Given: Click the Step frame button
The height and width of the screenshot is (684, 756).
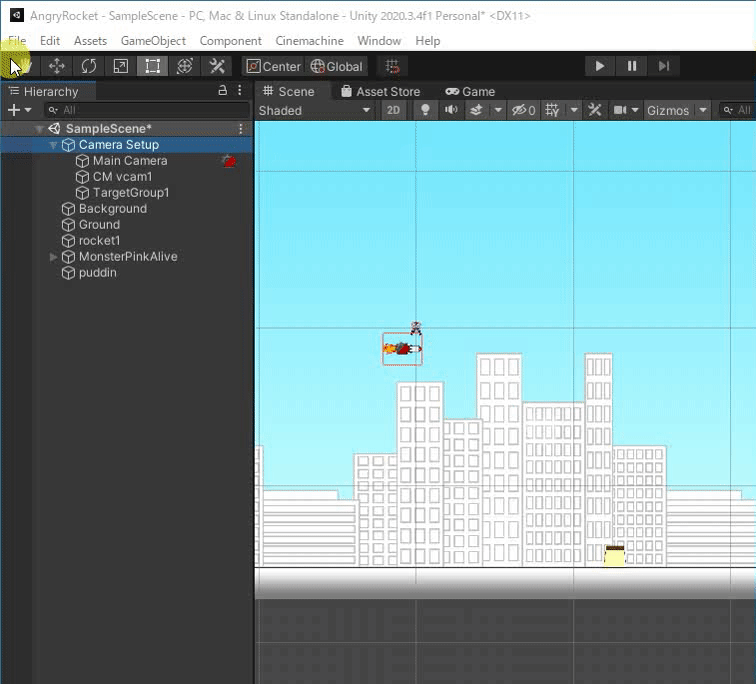Looking at the screenshot, I should click(x=664, y=66).
